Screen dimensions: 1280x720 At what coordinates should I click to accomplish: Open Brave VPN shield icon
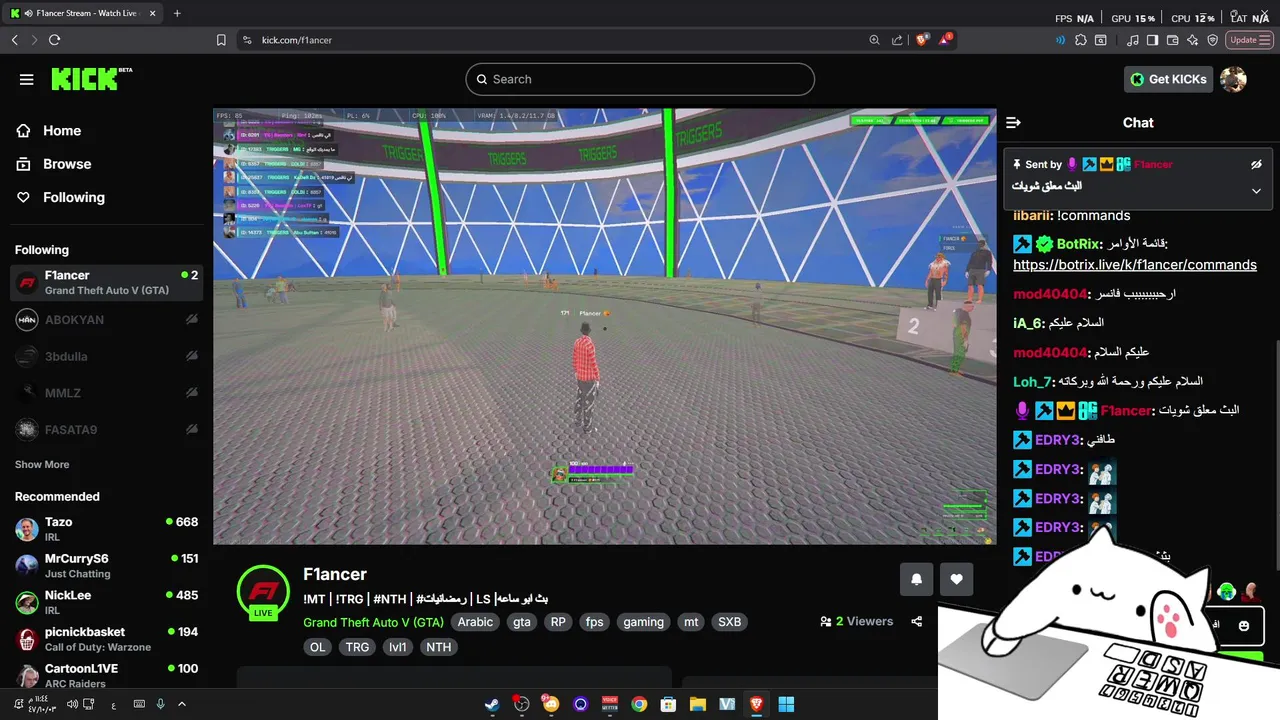(x=1213, y=40)
